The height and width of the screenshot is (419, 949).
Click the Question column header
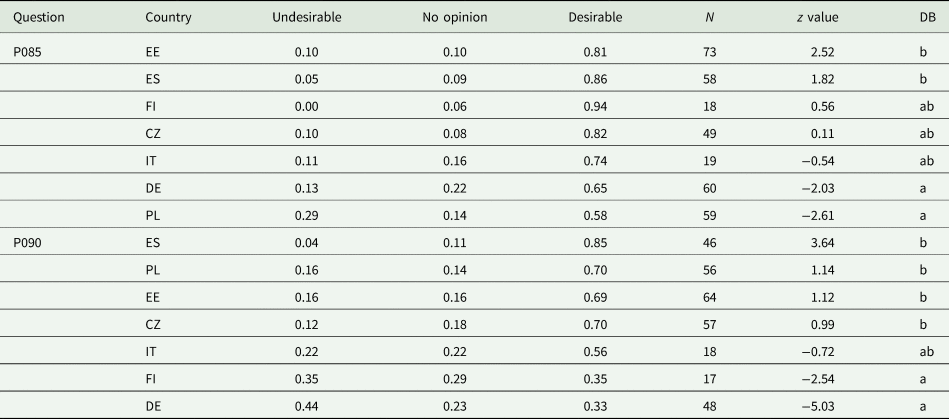37,19
